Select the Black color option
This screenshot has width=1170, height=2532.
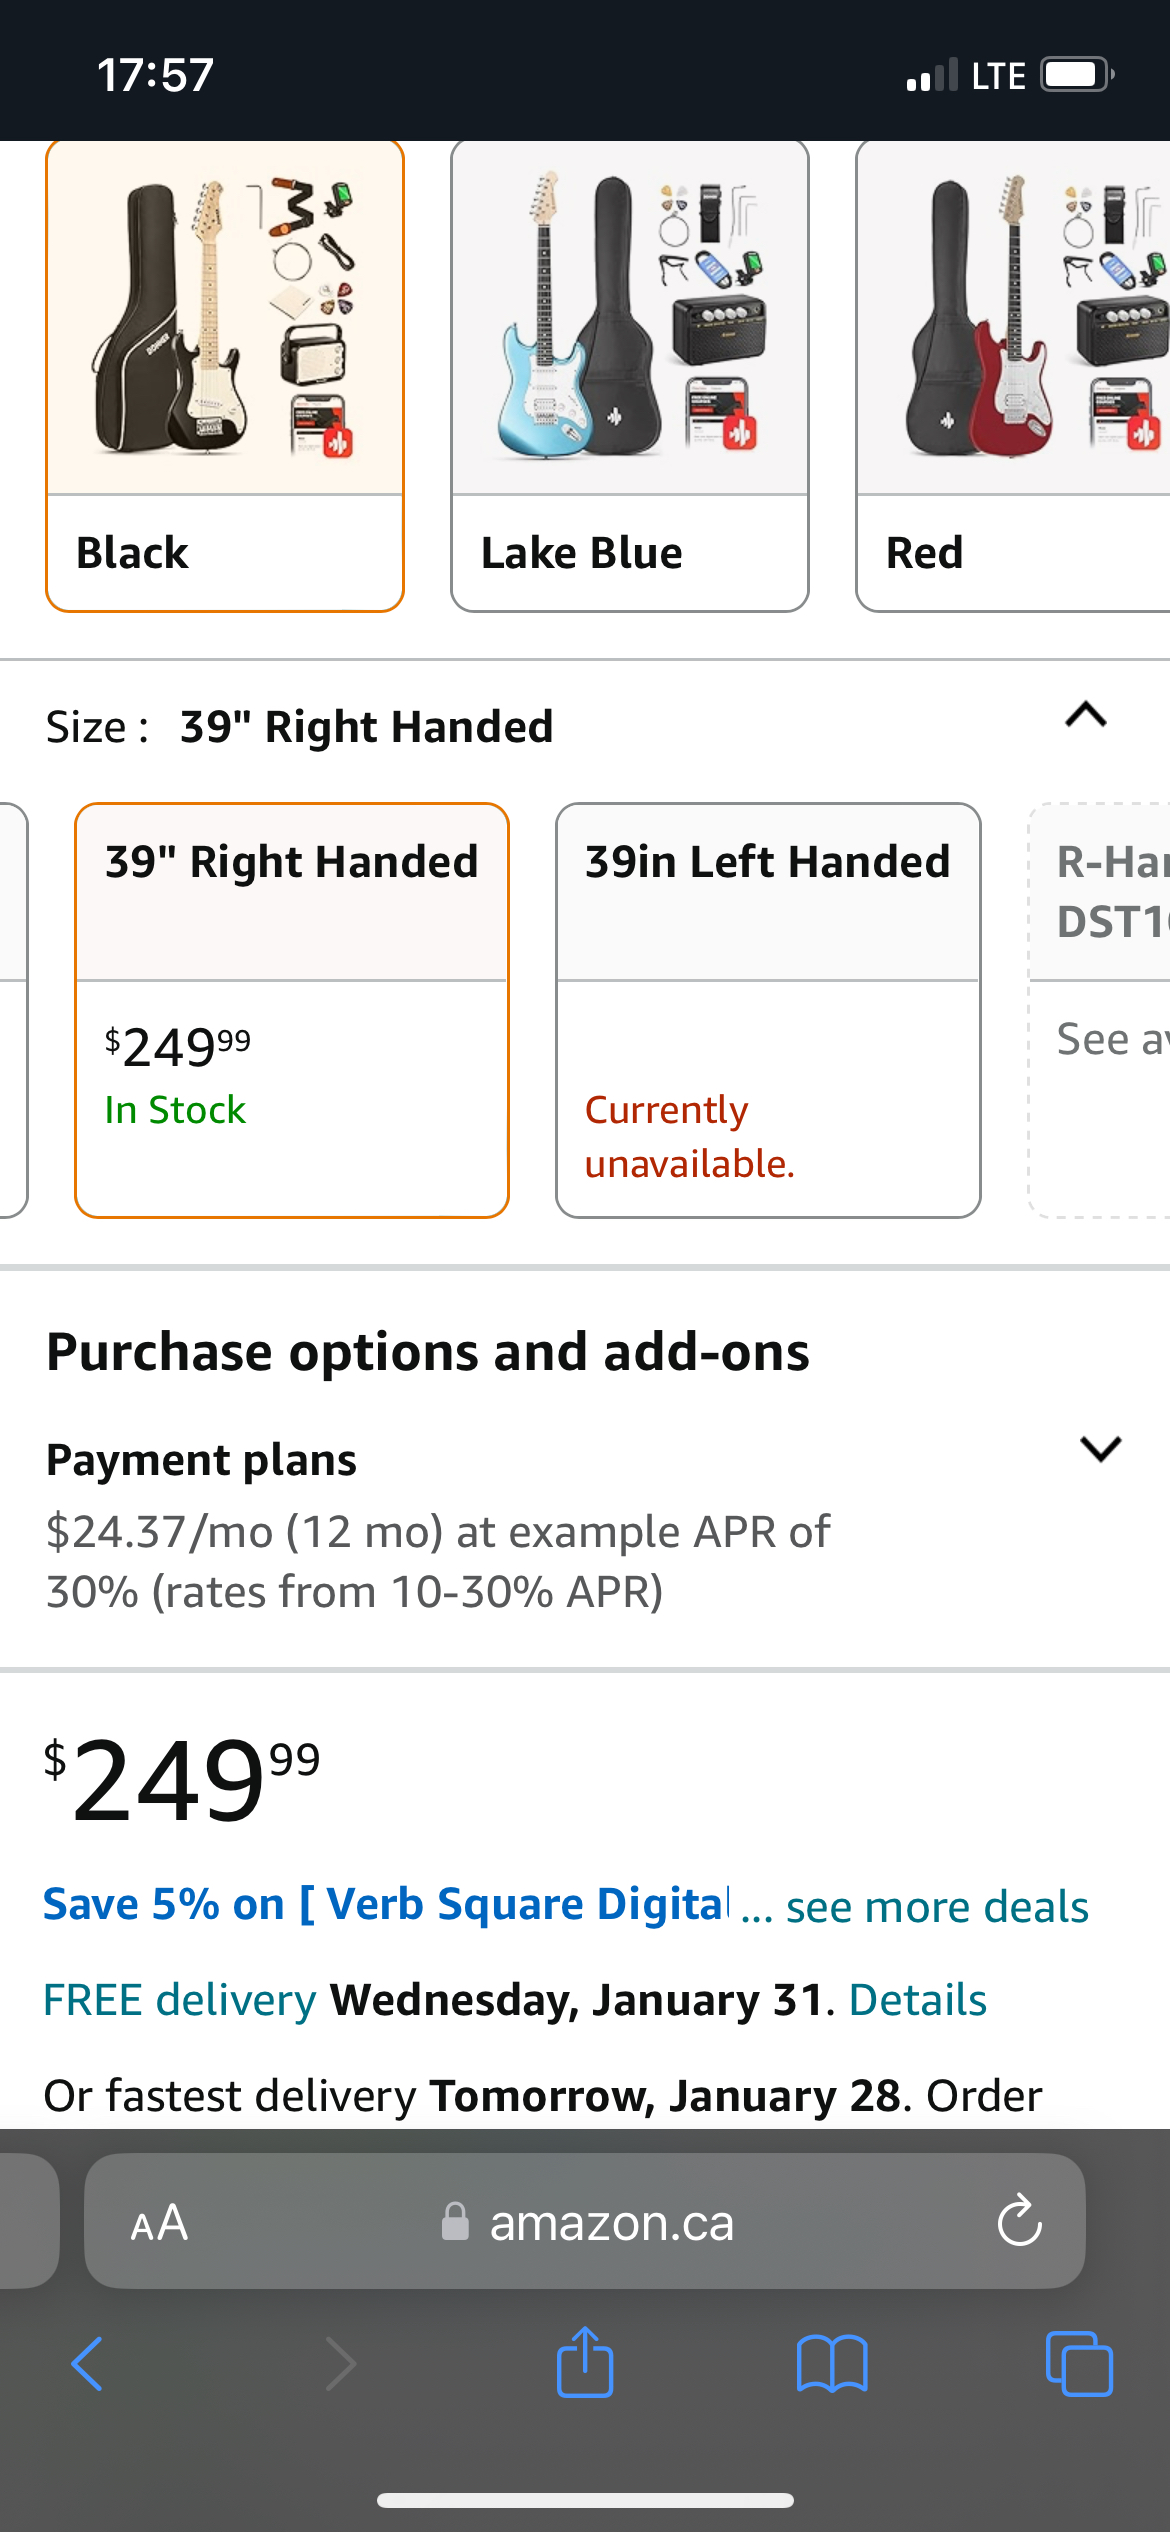click(x=225, y=375)
